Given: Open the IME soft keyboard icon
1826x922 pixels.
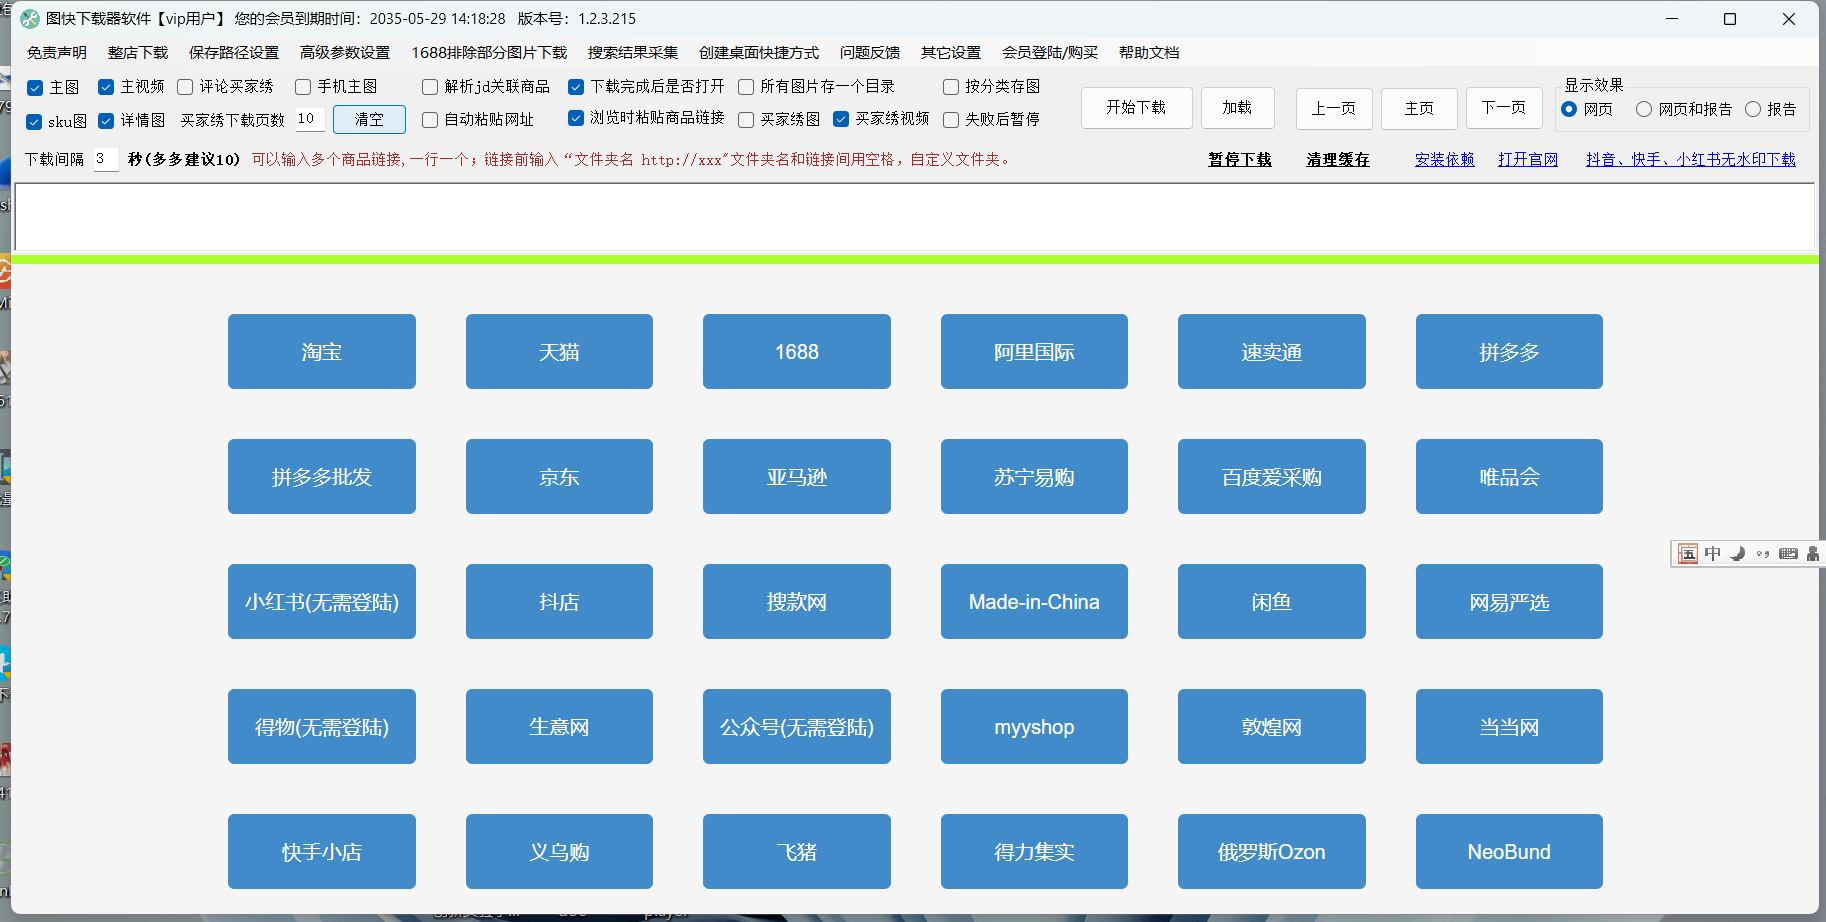Looking at the screenshot, I should click(x=1788, y=554).
